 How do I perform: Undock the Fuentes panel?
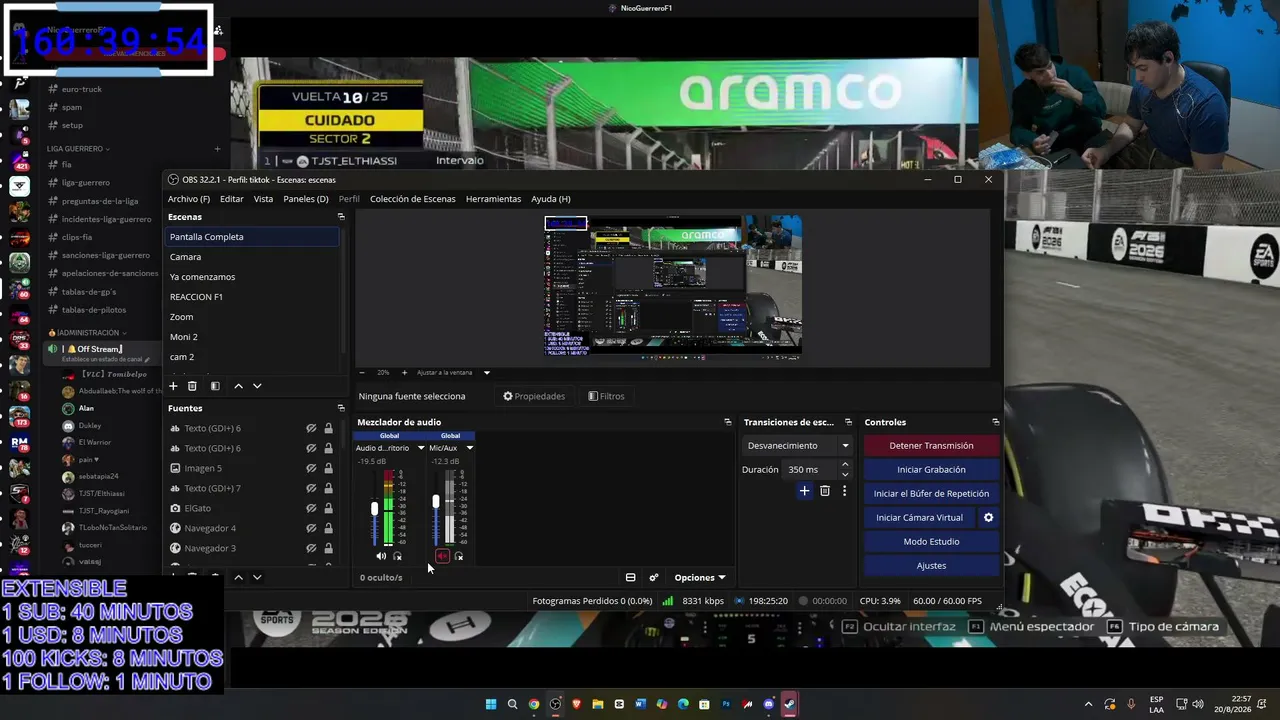[x=341, y=408]
